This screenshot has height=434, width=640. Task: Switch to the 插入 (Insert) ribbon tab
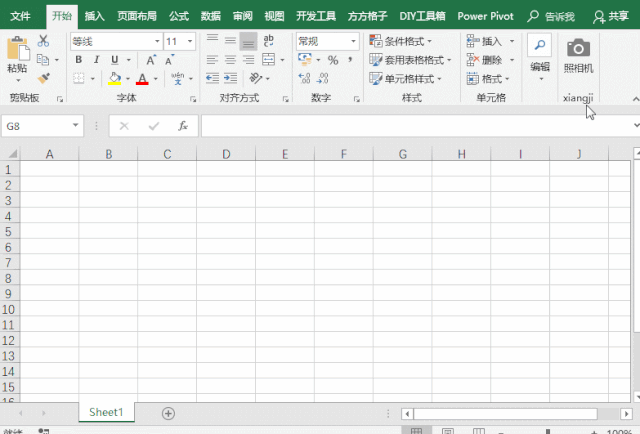(x=94, y=16)
